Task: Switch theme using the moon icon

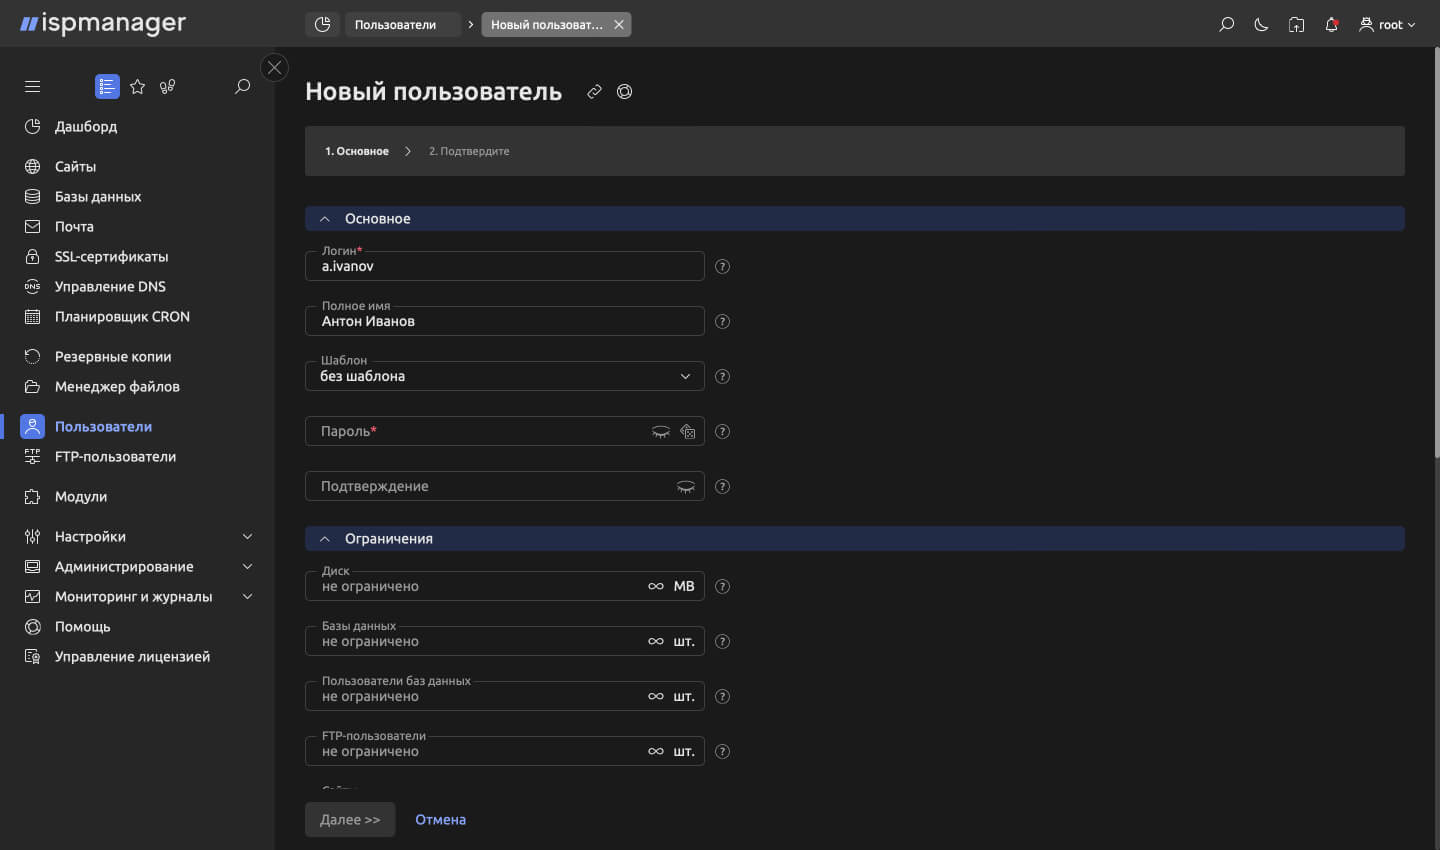Action: pyautogui.click(x=1261, y=24)
